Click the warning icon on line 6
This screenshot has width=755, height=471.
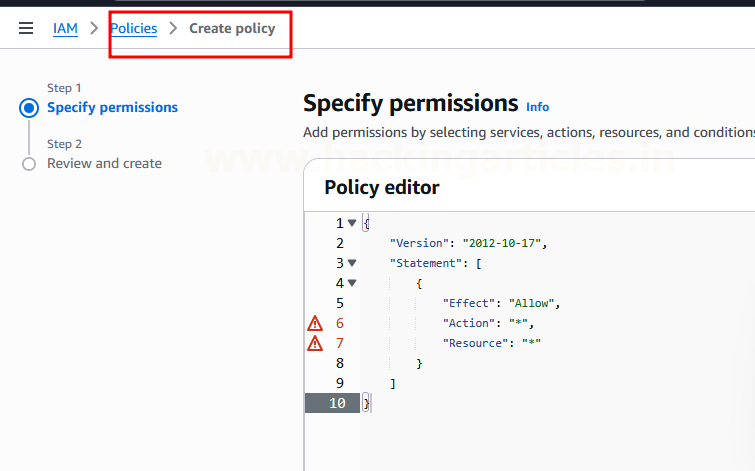coord(315,323)
